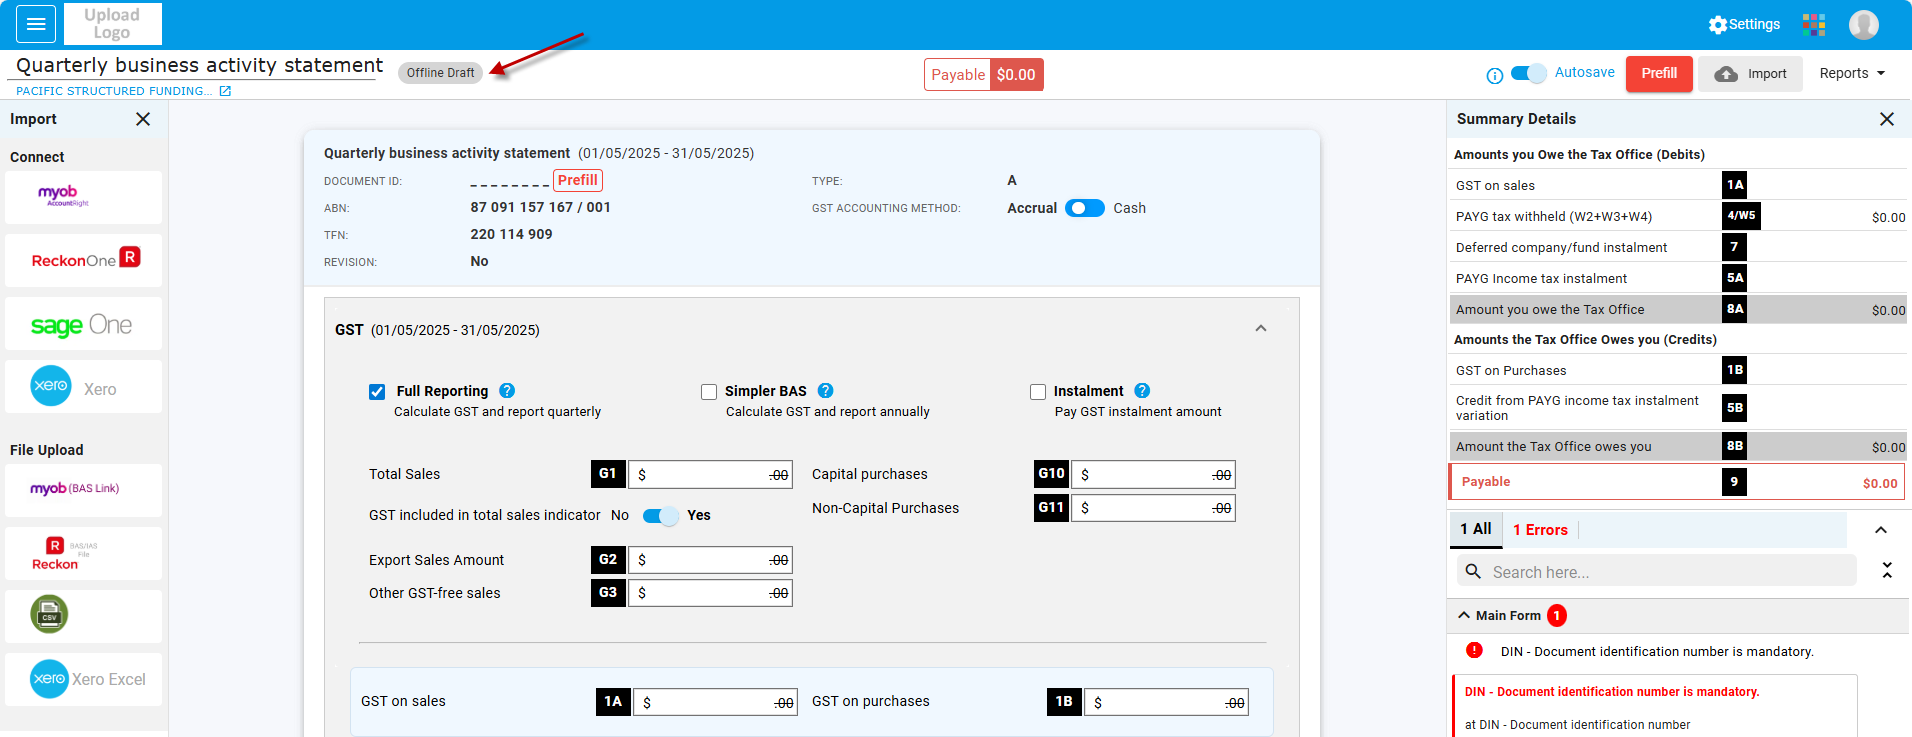1912x737 pixels.
Task: Collapse the GST section chevron
Action: [x=1260, y=329]
